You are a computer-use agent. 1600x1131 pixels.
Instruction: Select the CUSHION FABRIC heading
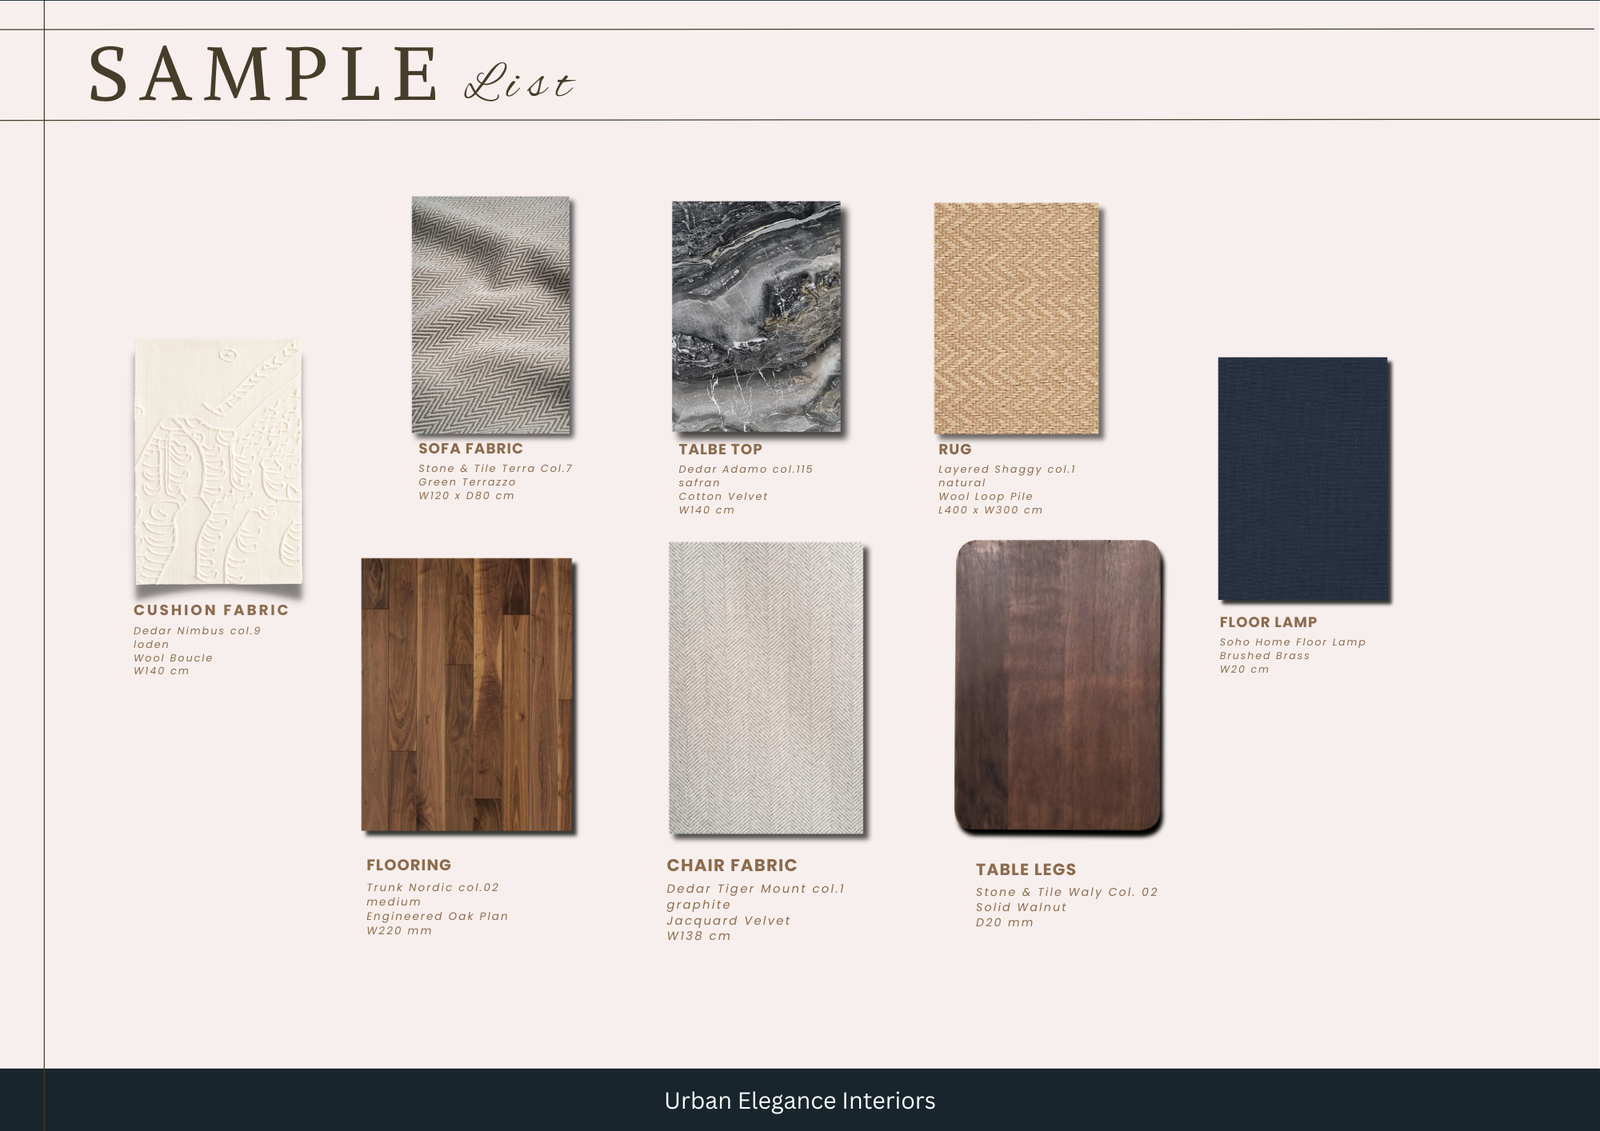click(211, 610)
